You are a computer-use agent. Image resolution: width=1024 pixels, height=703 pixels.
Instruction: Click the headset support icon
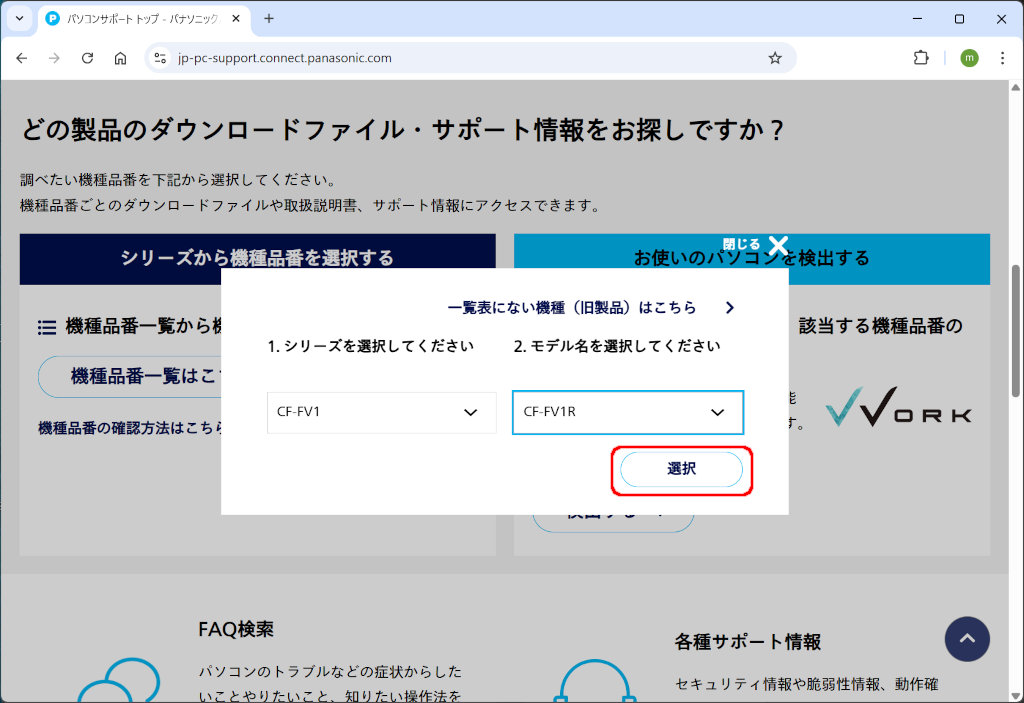(x=594, y=681)
